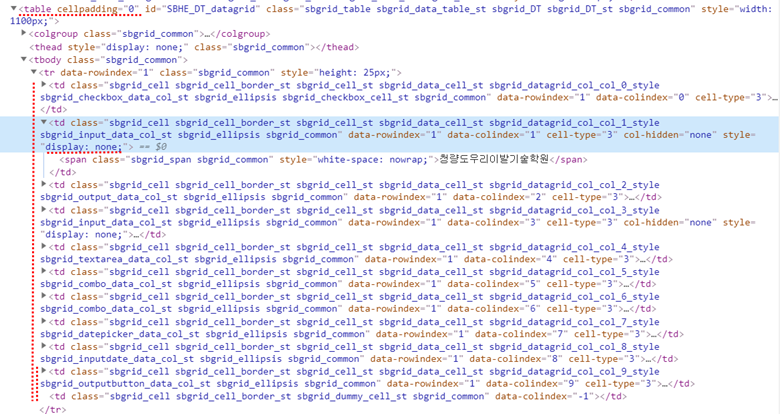
Task: Click the sbgrid_outputbutton_data_col_st class text
Action: (x=125, y=384)
